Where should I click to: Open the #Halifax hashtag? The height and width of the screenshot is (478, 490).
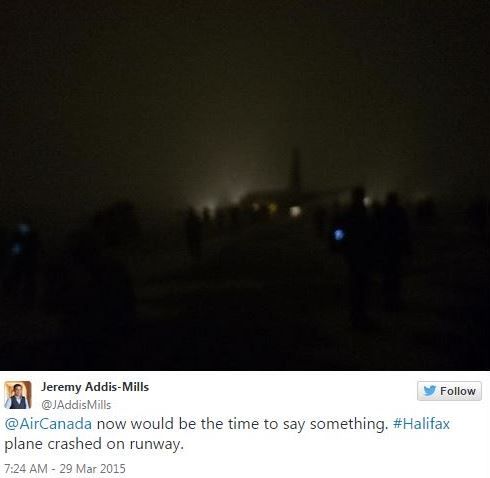tap(421, 424)
